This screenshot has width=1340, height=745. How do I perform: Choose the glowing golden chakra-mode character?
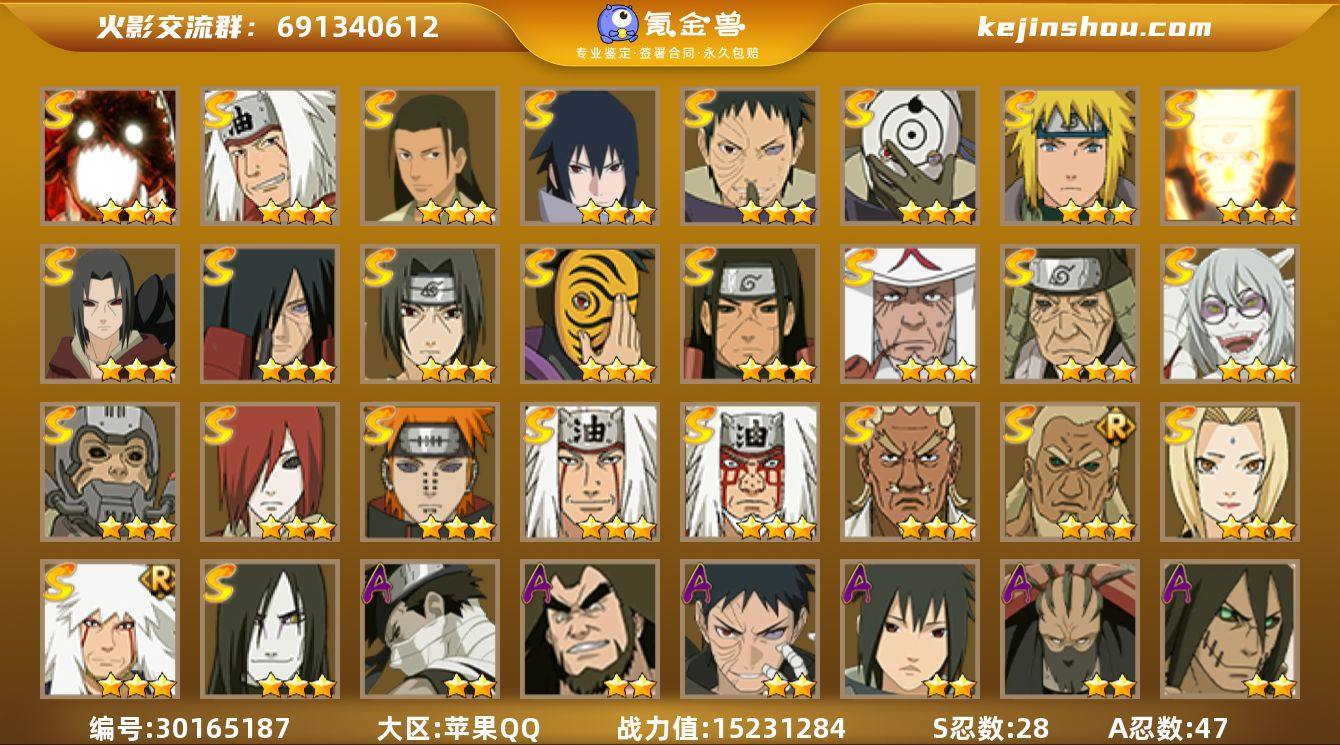1229,156
